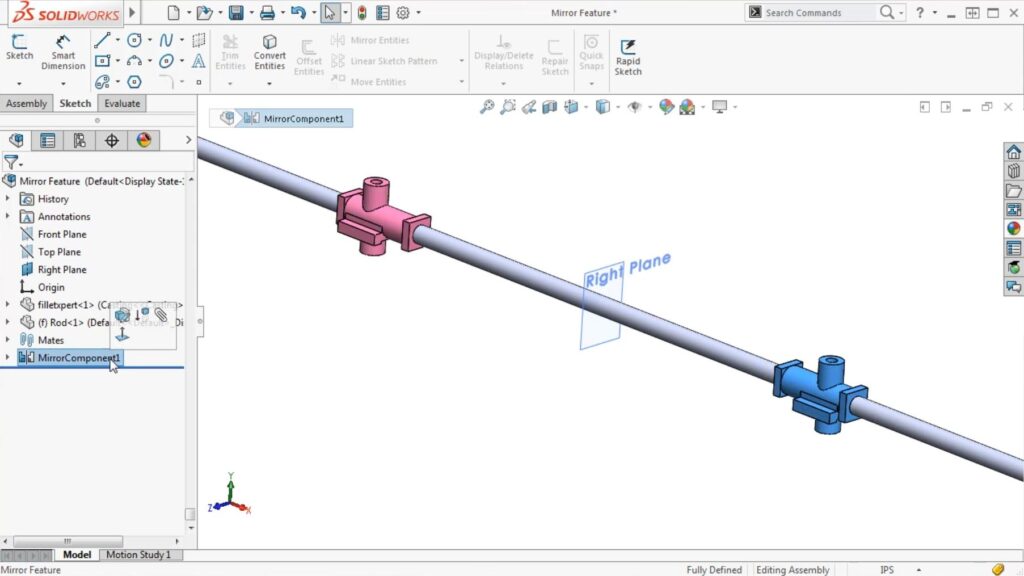Click Zoom to Fit in view toolbar
Image resolution: width=1024 pixels, height=576 pixels.
(x=487, y=106)
